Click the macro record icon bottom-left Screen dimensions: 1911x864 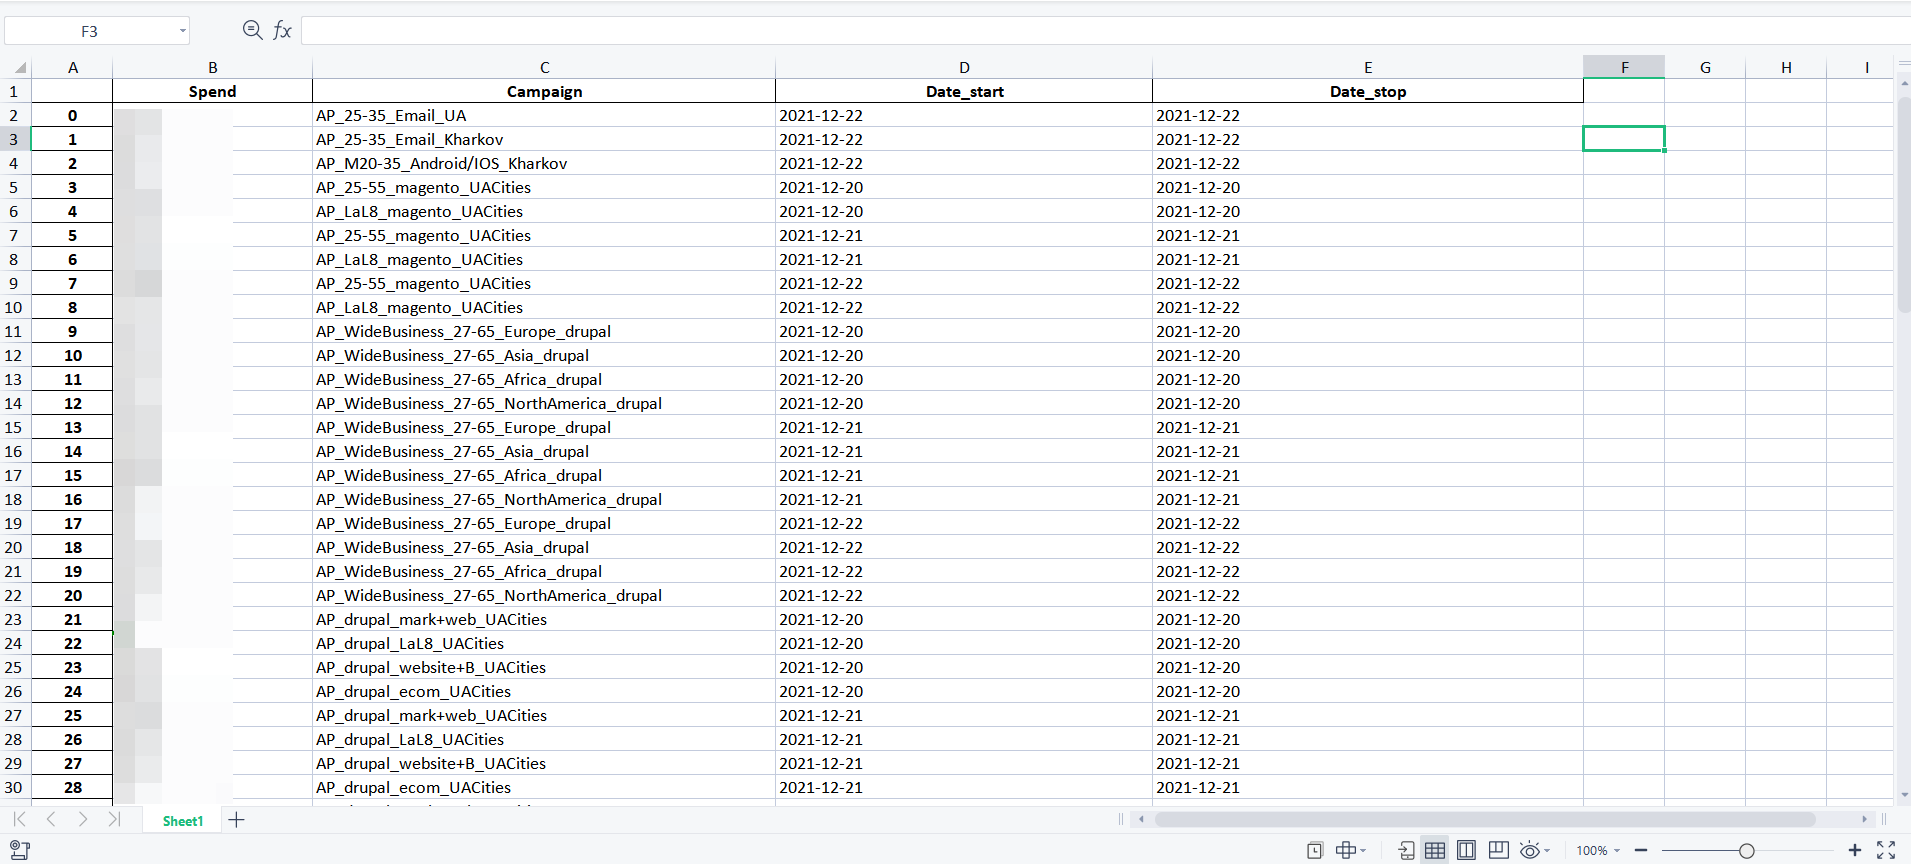coord(19,850)
